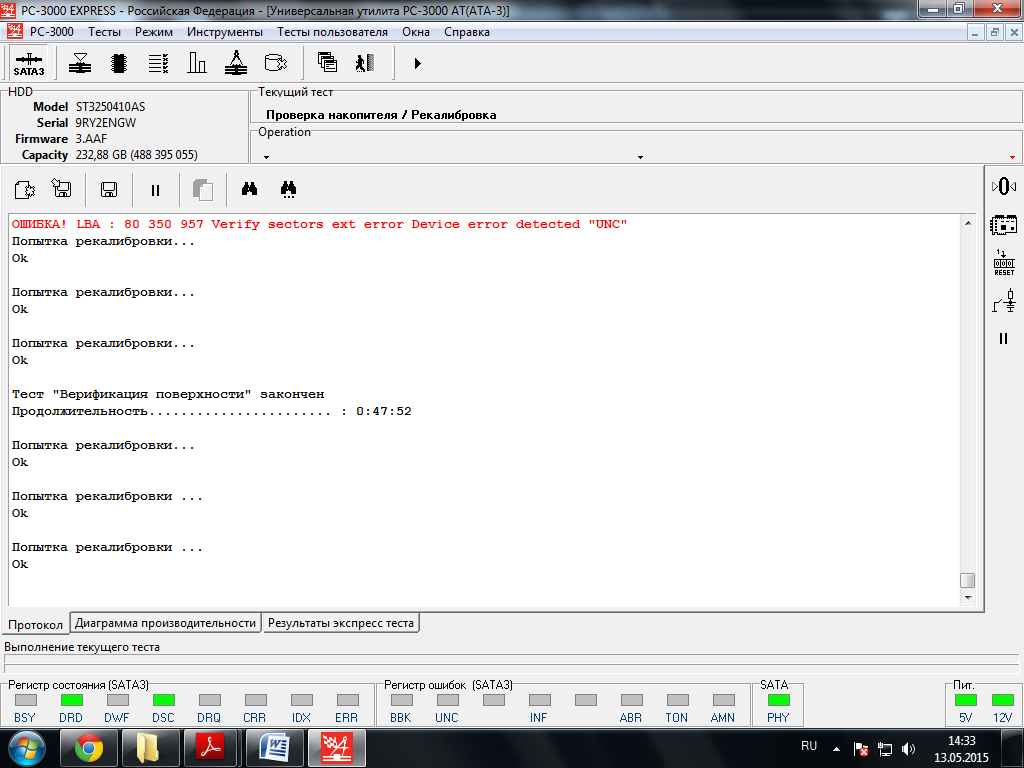Click the log scrollbar up arrow
The height and width of the screenshot is (768, 1024).
(968, 223)
